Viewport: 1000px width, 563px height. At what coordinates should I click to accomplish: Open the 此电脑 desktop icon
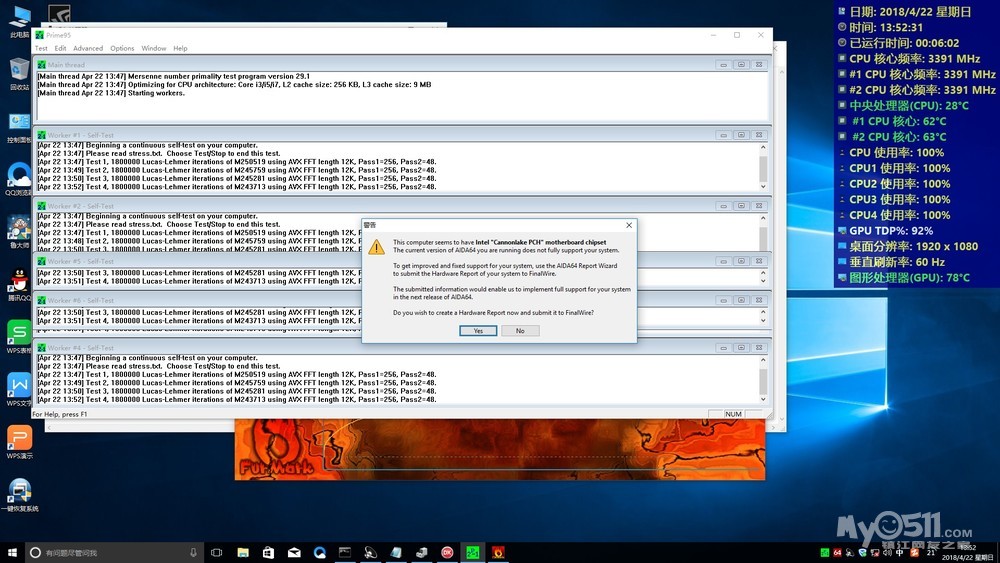pyautogui.click(x=19, y=21)
